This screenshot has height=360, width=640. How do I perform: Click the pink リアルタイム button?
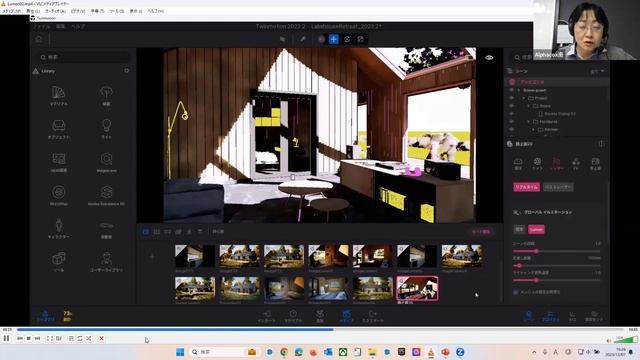point(527,187)
